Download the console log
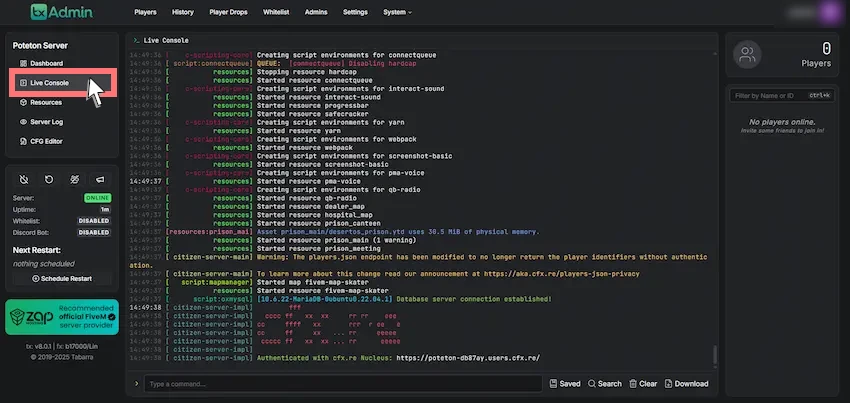 point(686,384)
